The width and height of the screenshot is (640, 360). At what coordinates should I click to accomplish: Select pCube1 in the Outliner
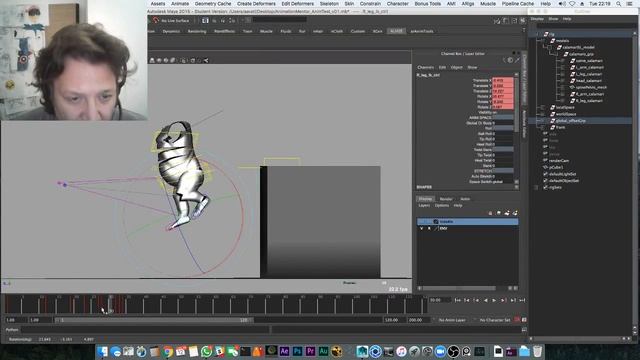tap(556, 167)
